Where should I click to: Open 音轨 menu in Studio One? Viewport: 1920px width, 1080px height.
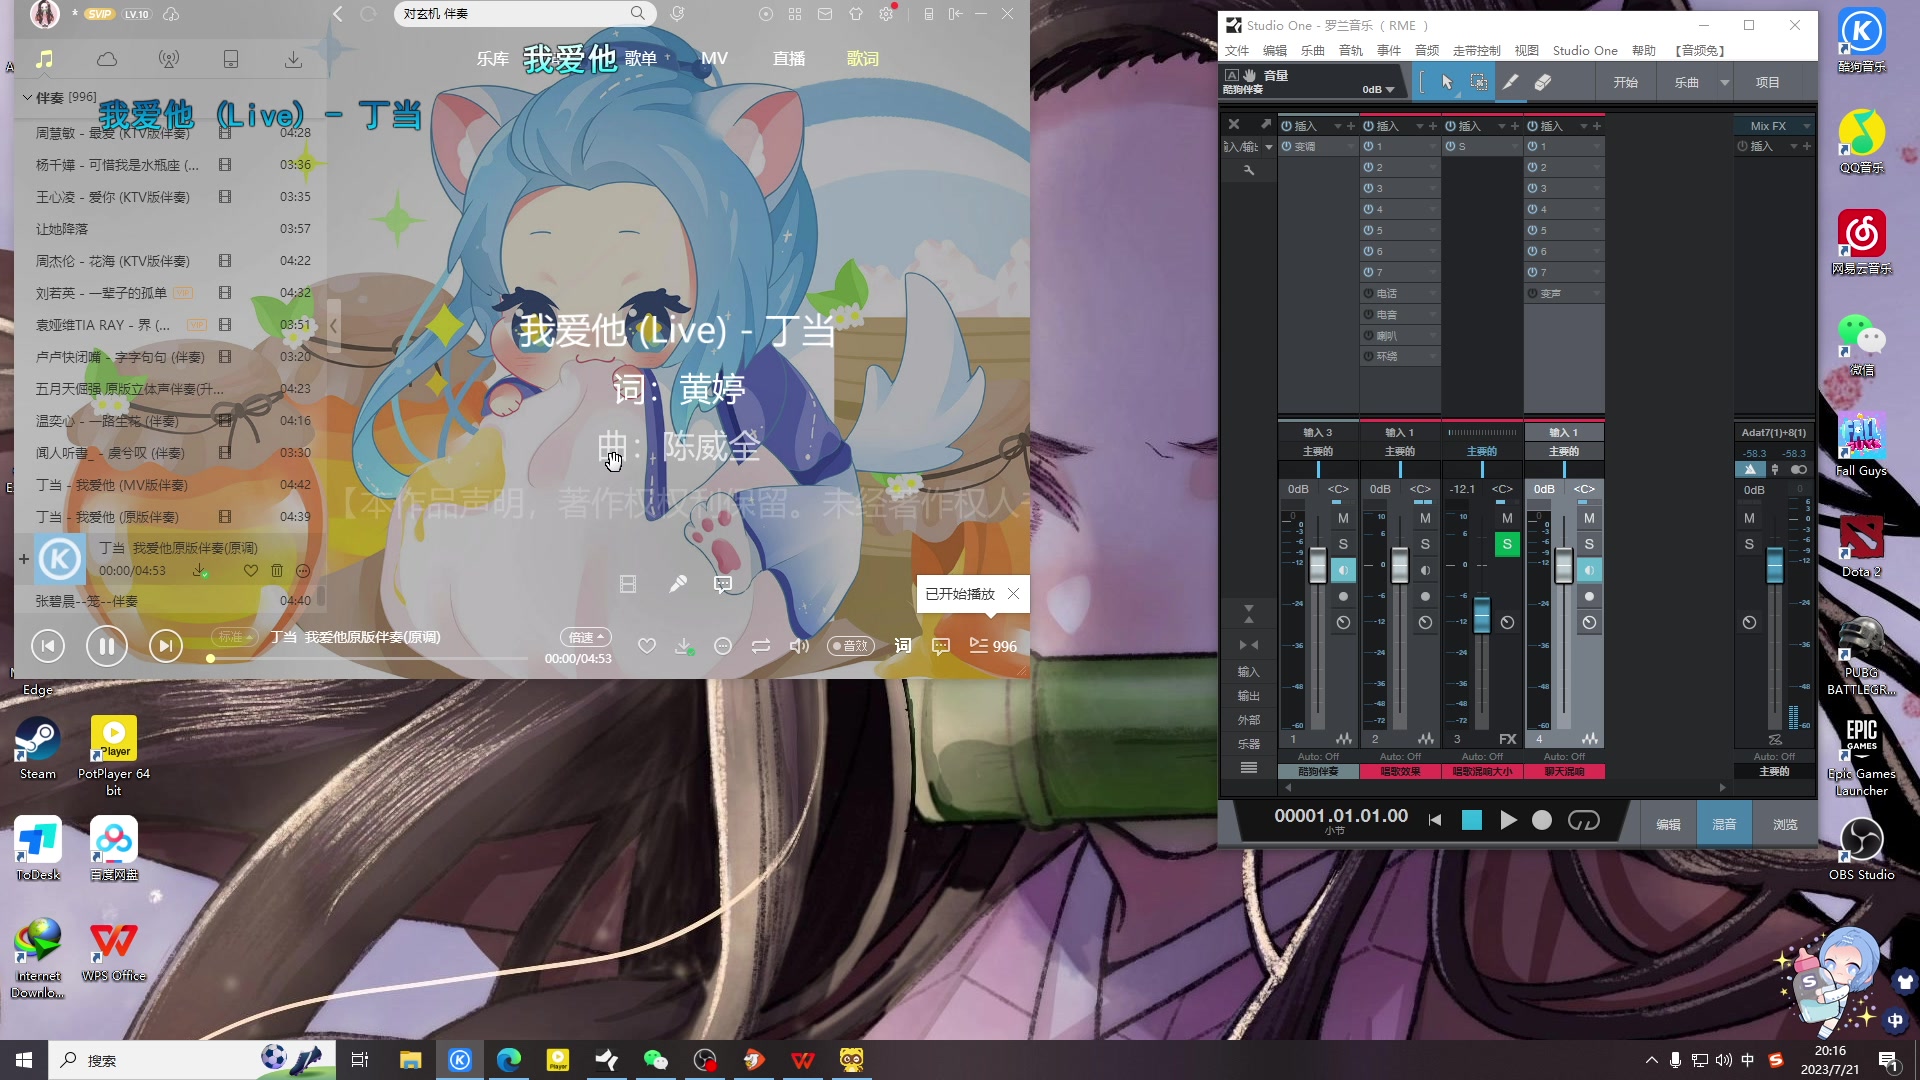pyautogui.click(x=1351, y=50)
